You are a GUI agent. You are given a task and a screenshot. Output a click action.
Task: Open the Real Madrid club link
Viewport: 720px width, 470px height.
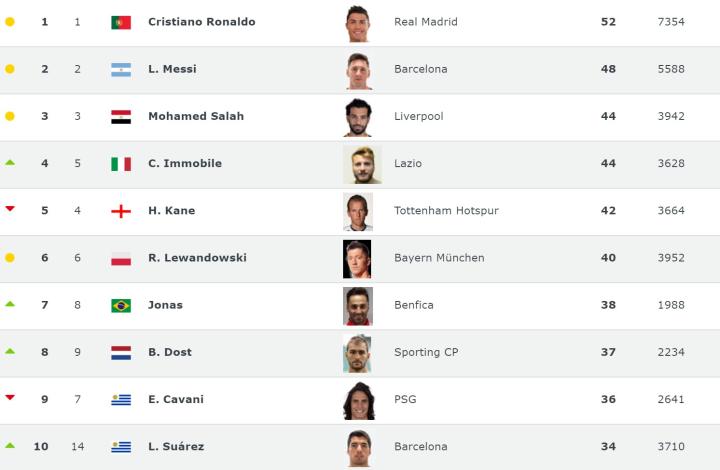pyautogui.click(x=426, y=22)
